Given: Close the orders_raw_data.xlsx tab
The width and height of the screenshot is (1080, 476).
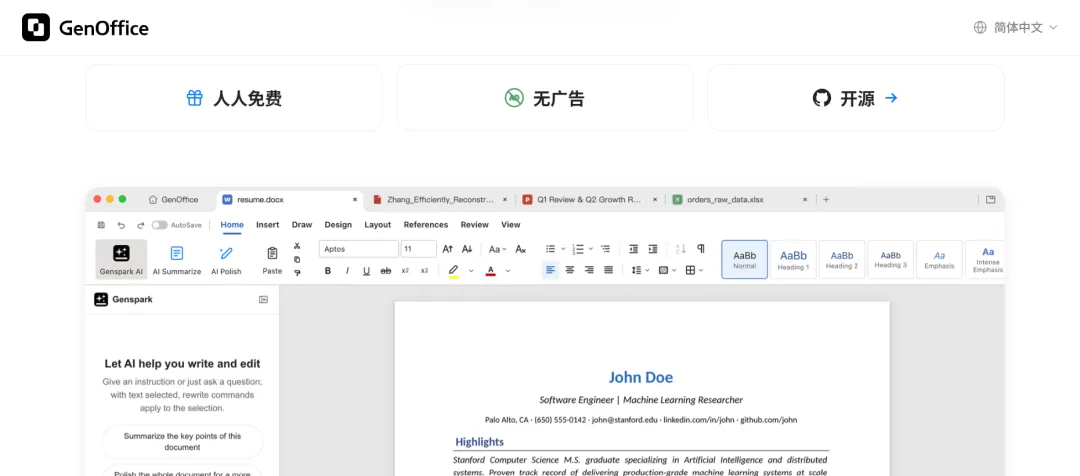Looking at the screenshot, I should tap(804, 200).
